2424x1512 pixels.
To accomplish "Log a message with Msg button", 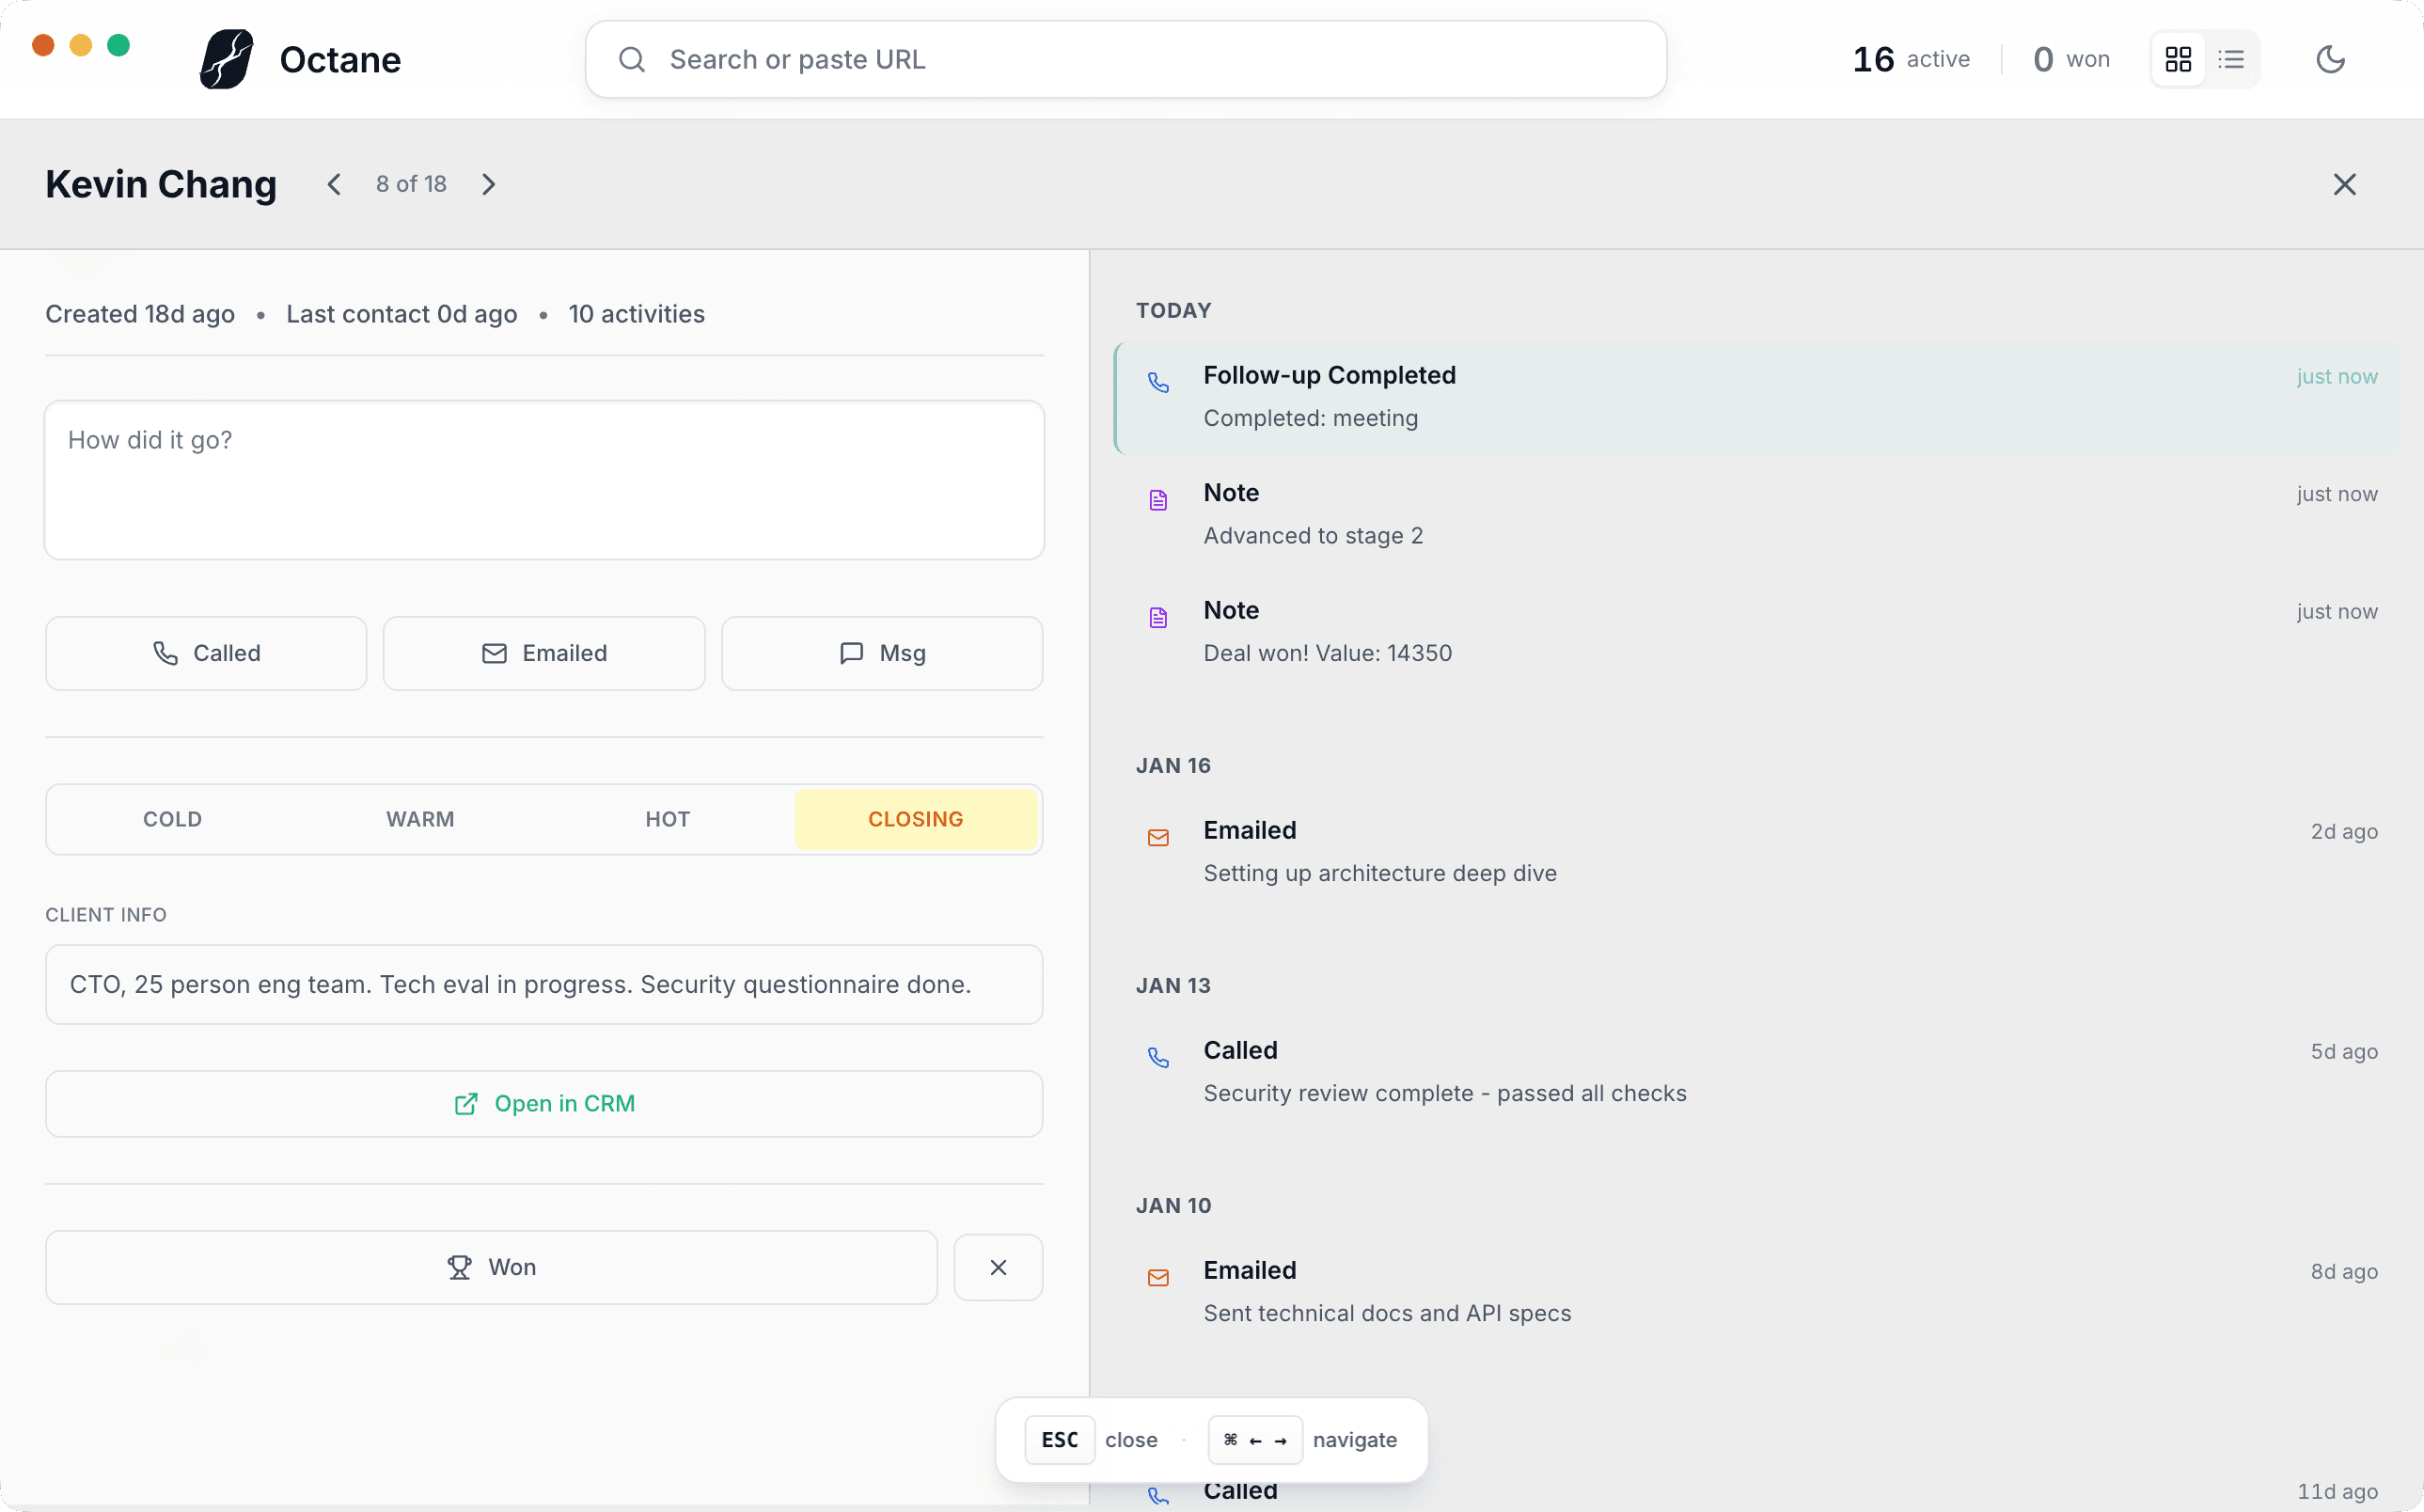I will (x=882, y=653).
